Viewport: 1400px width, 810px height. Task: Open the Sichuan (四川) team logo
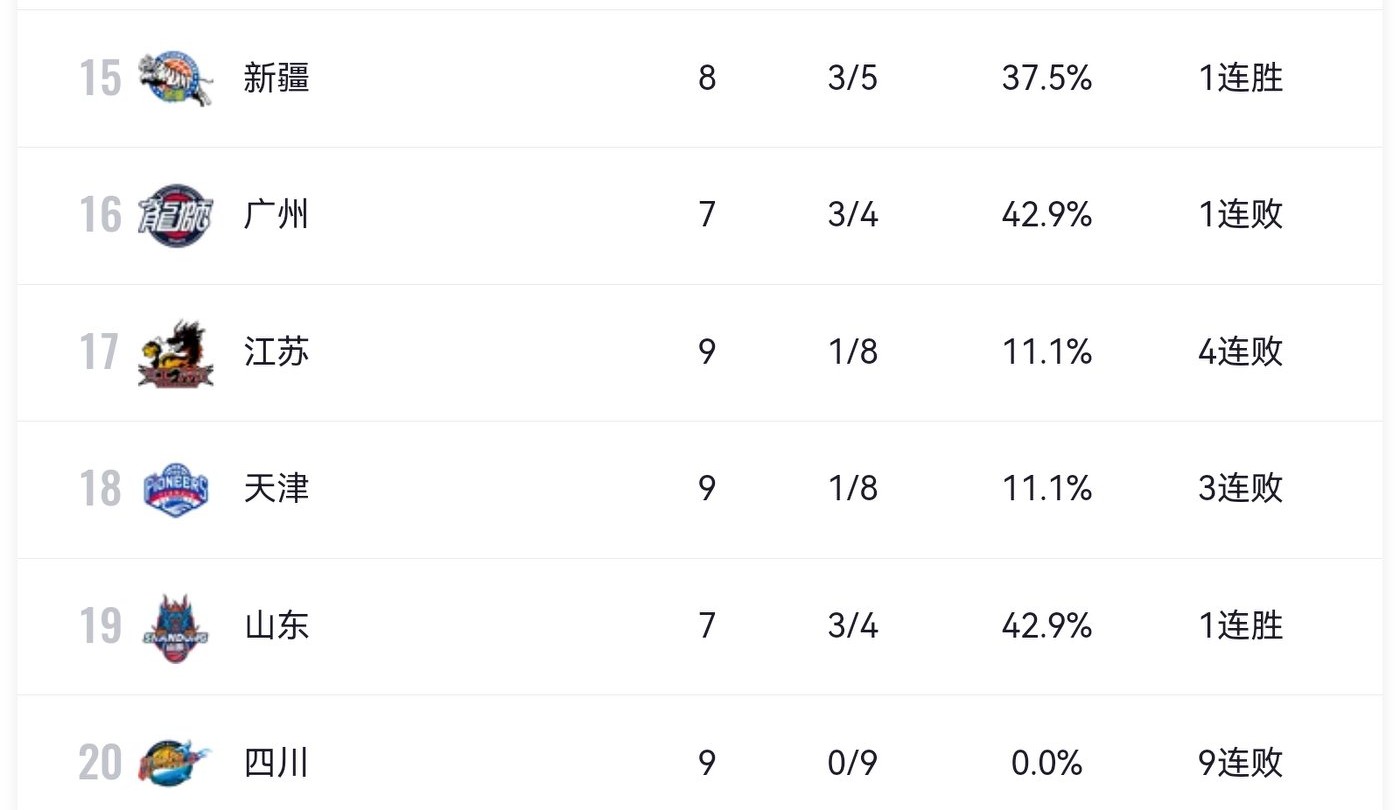pos(176,764)
